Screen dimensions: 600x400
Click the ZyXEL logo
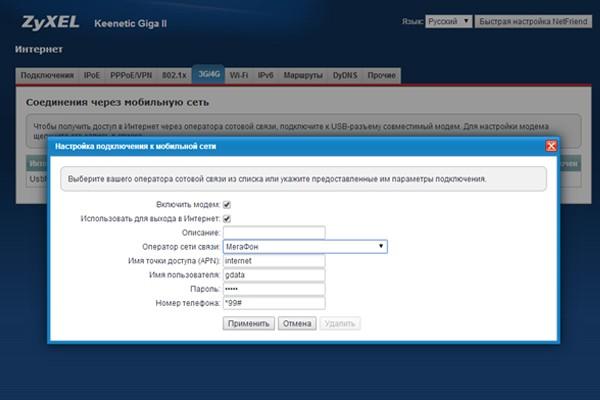click(51, 22)
